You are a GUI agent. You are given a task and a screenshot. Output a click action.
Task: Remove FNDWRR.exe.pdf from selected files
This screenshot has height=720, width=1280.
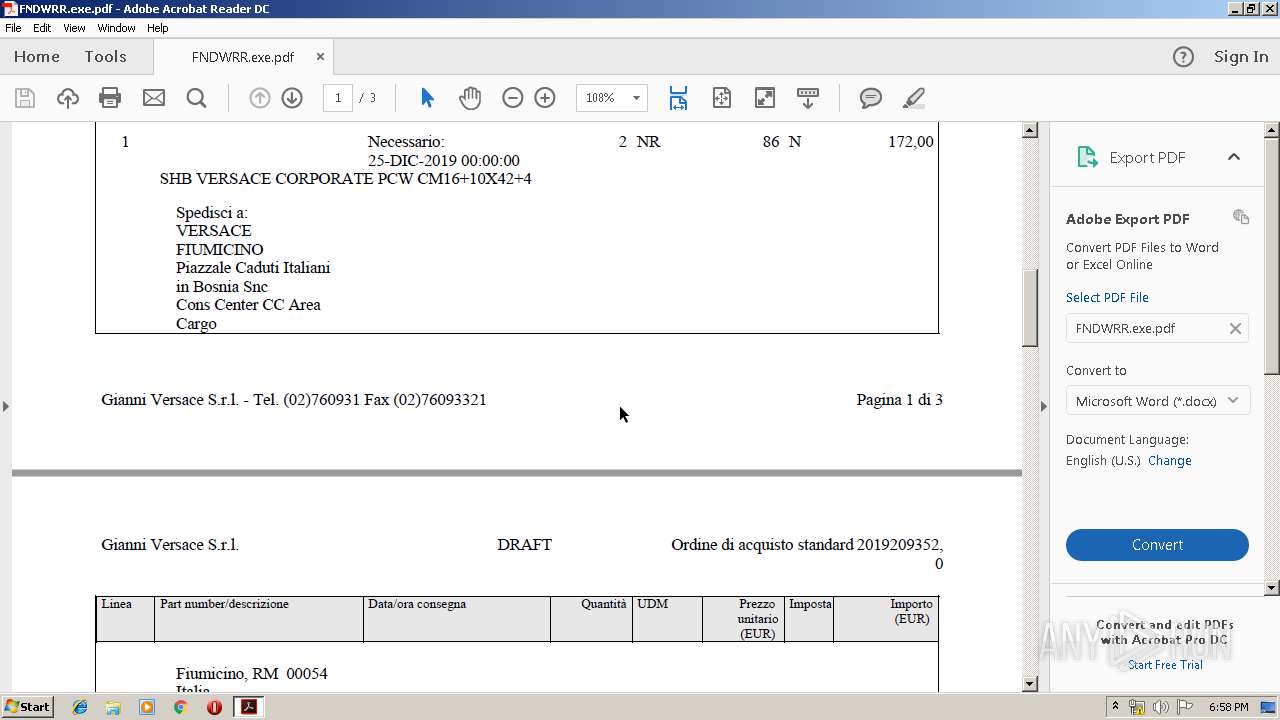pos(1235,328)
